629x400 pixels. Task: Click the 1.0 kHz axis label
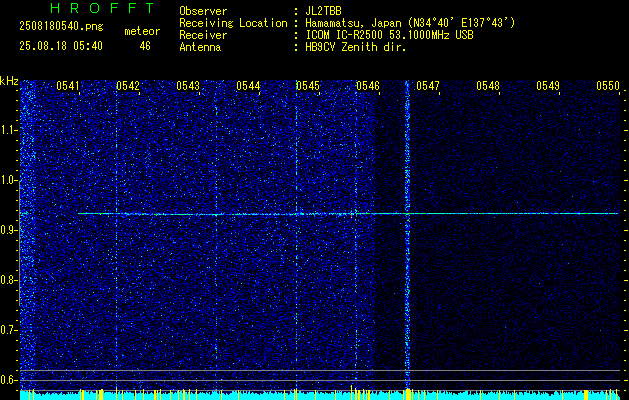(x=8, y=180)
